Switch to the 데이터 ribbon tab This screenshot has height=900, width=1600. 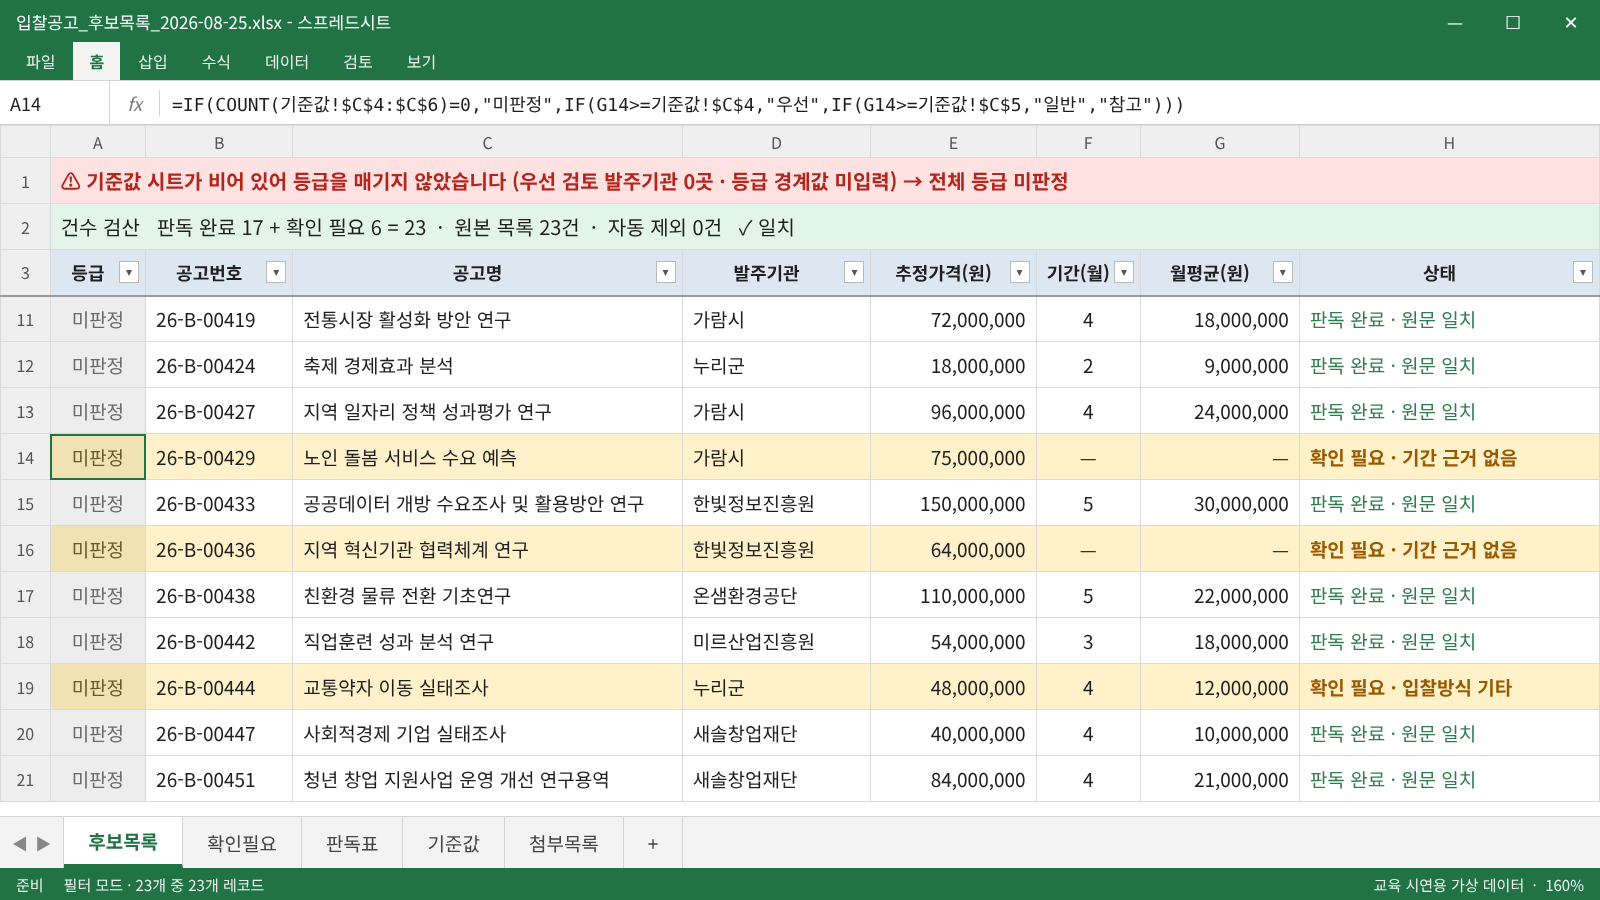click(287, 62)
